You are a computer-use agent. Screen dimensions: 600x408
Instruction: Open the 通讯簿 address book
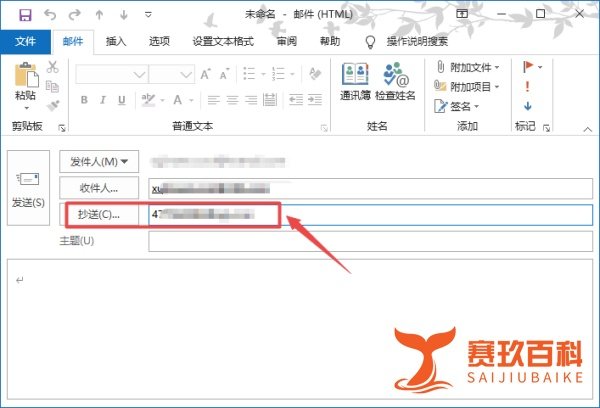coord(355,82)
